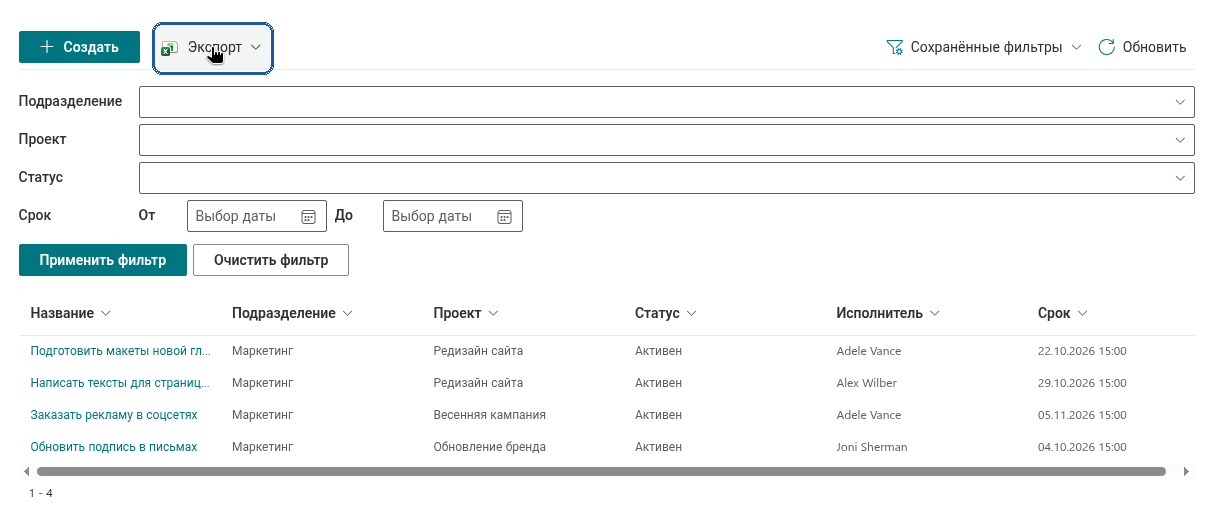Click the Обновить refresh icon
1220x520 pixels.
coord(1106,47)
